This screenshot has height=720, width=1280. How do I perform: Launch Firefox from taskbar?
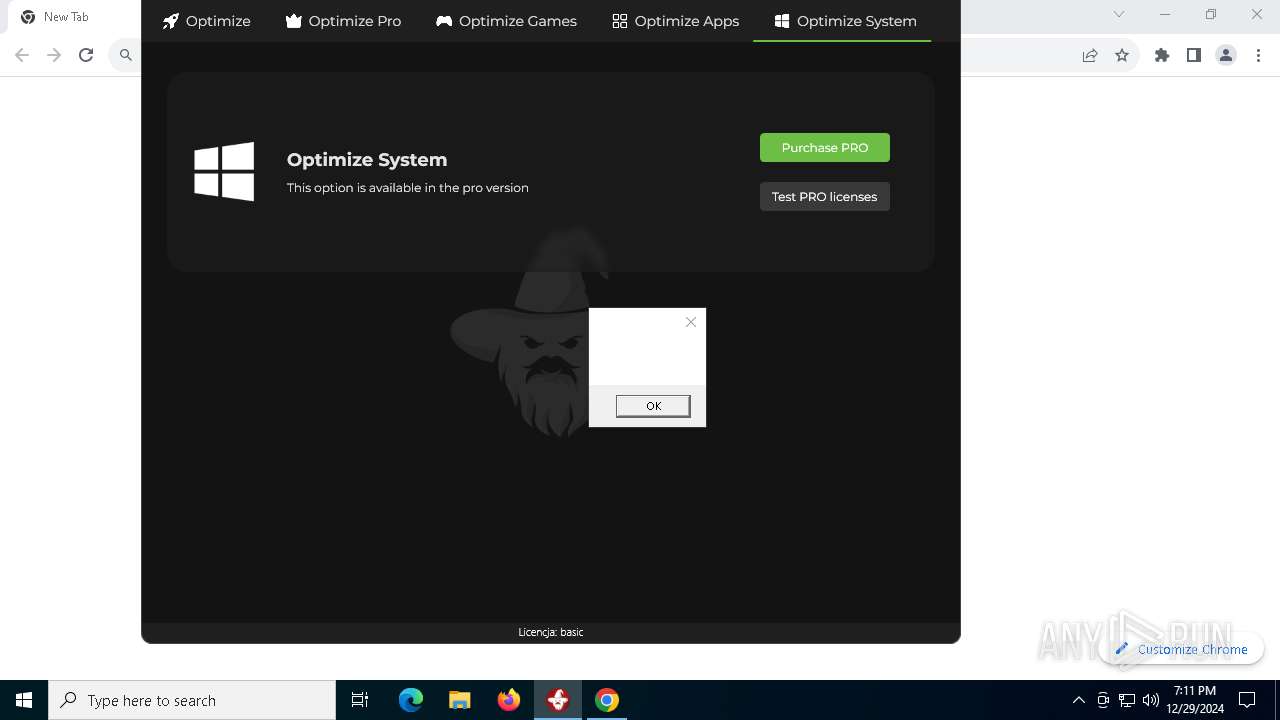(x=509, y=700)
